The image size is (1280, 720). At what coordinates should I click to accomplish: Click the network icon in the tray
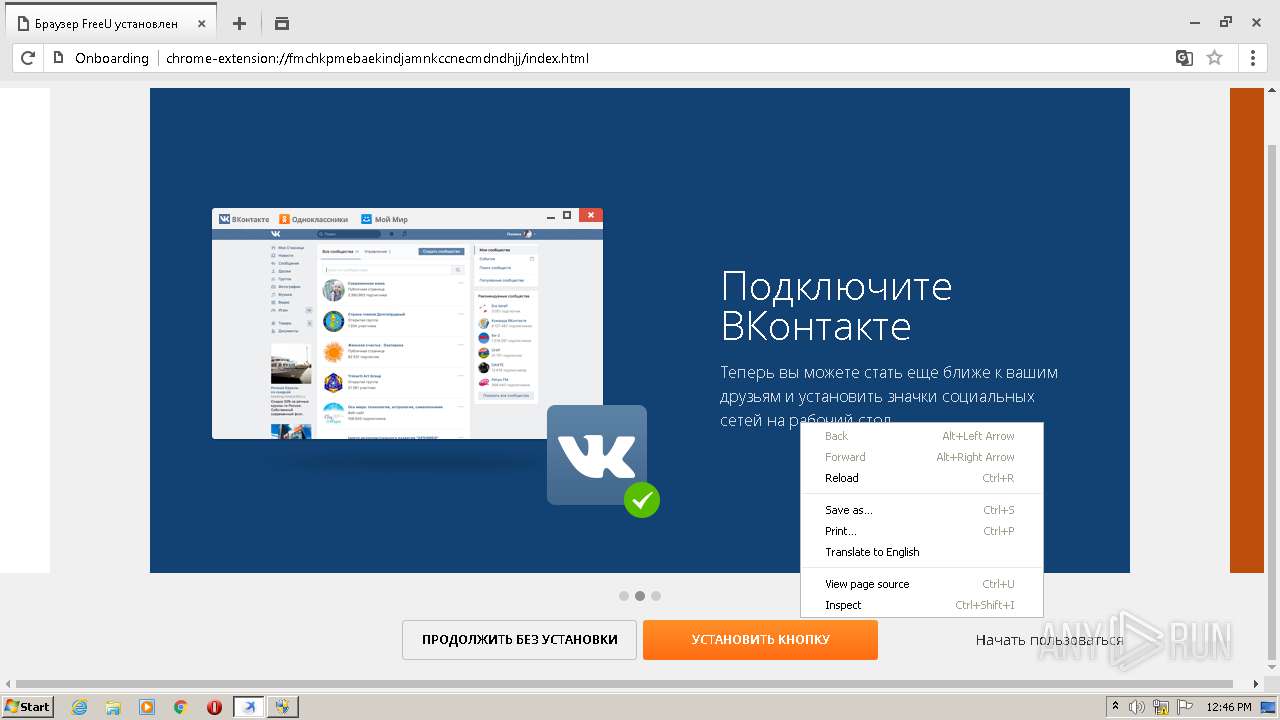point(1161,707)
